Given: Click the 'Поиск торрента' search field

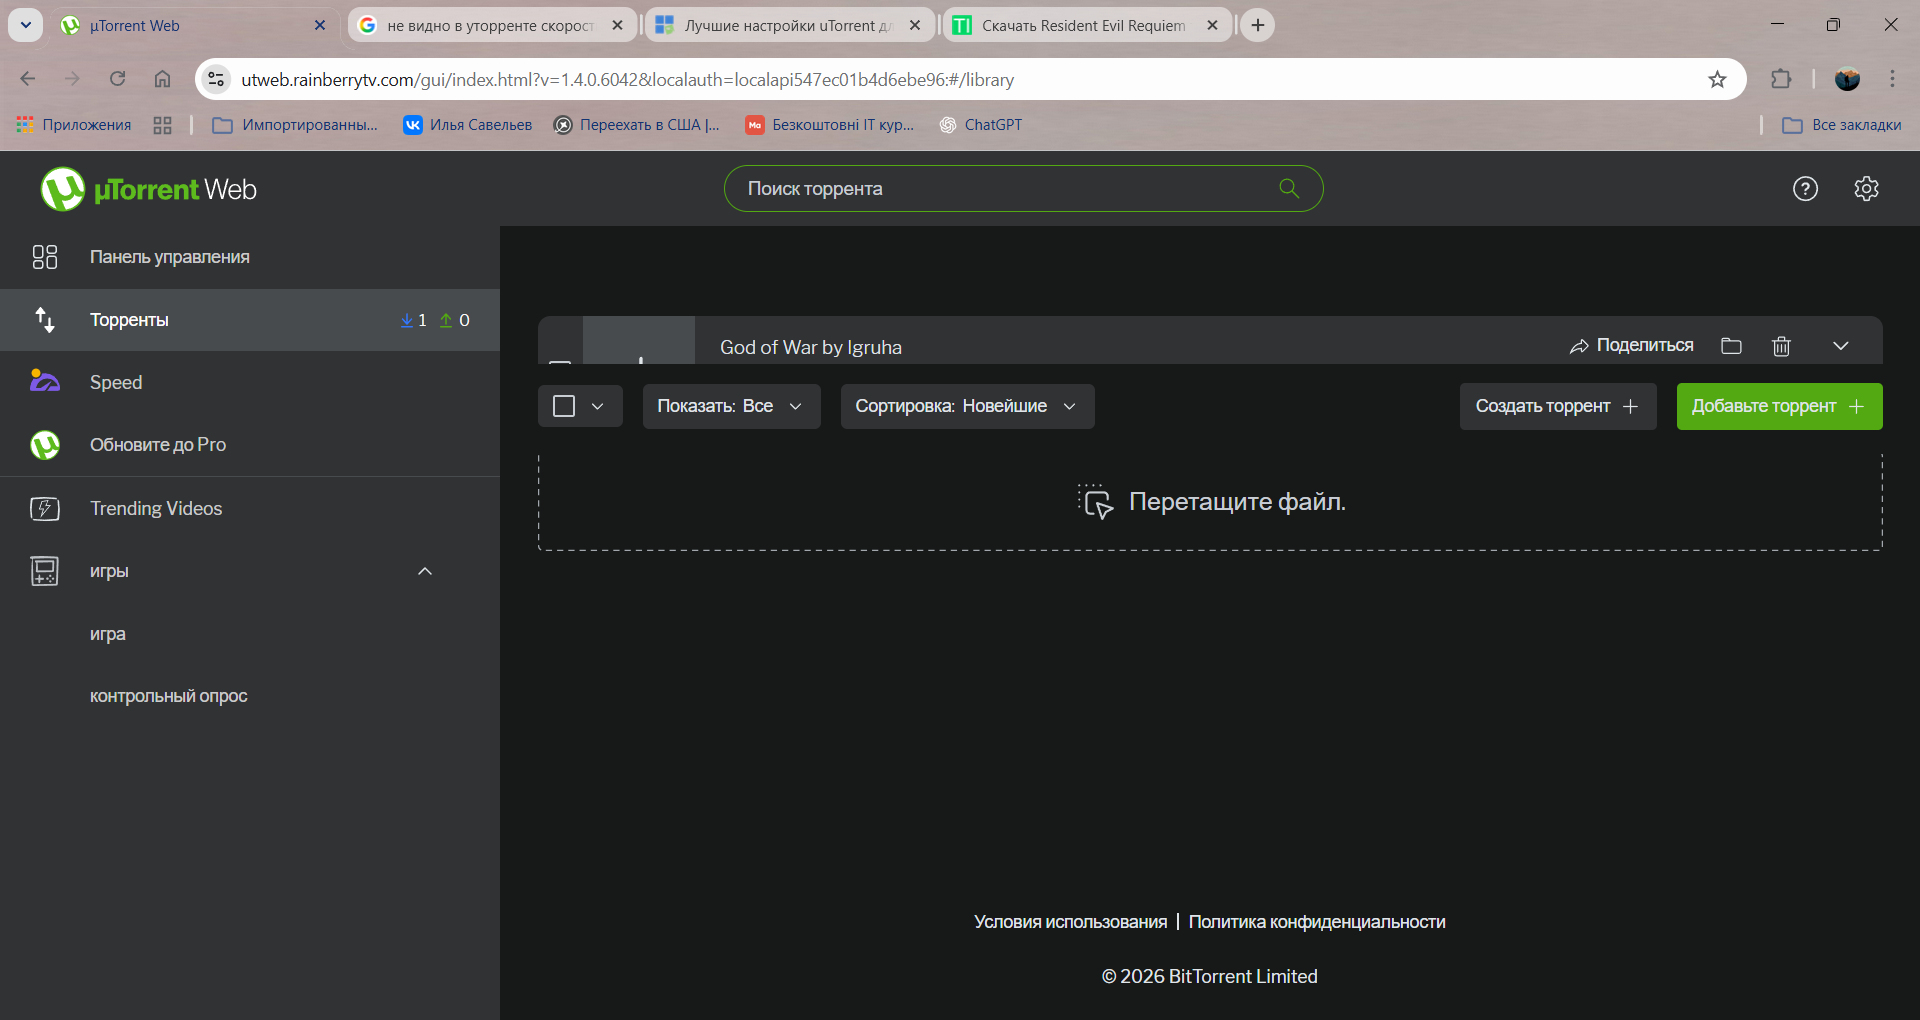Looking at the screenshot, I should (x=1000, y=189).
